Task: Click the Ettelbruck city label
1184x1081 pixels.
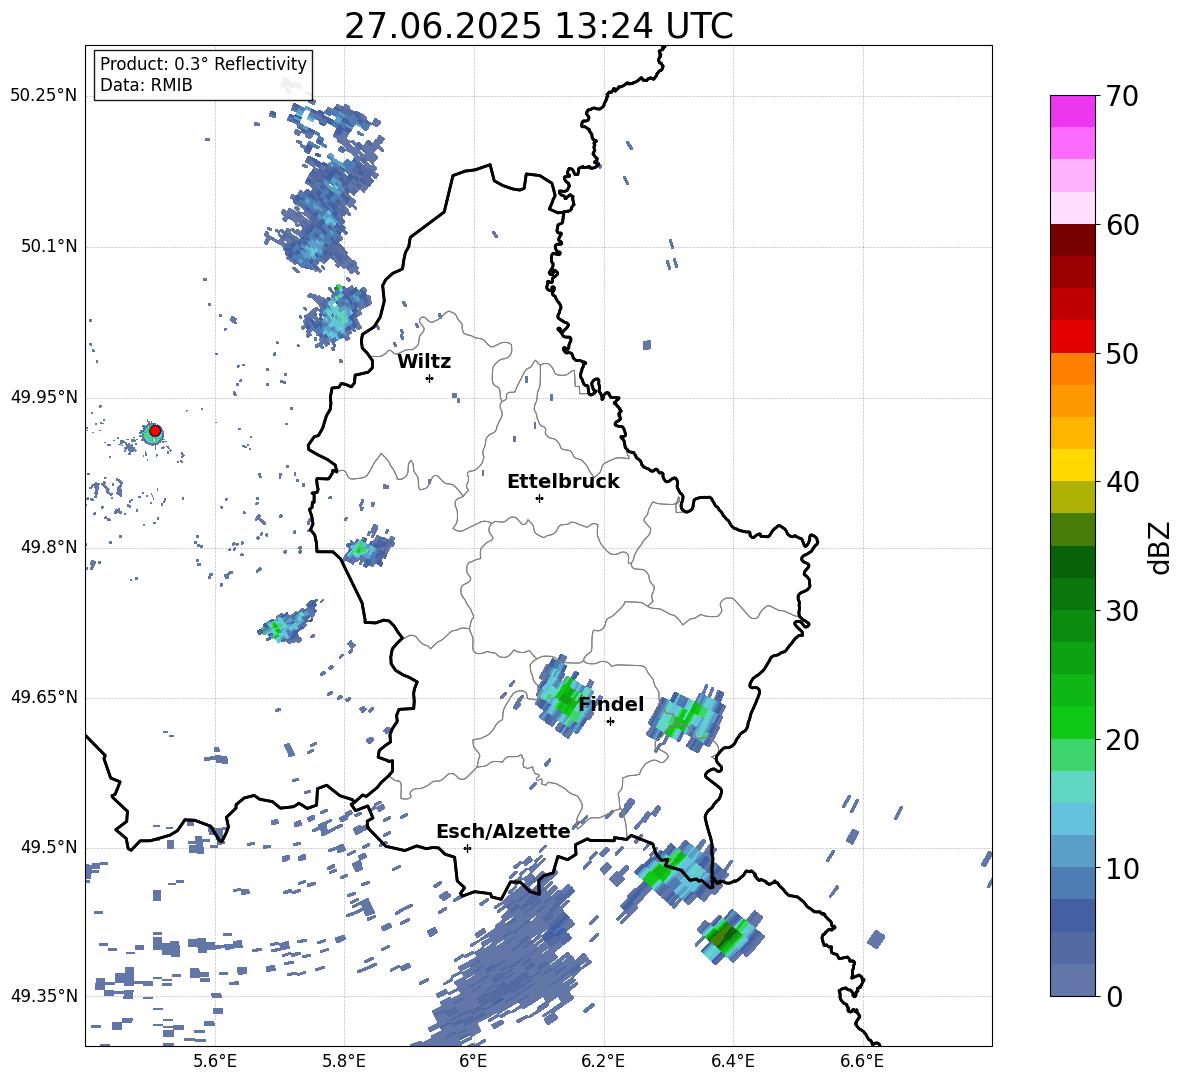Action: tap(563, 482)
